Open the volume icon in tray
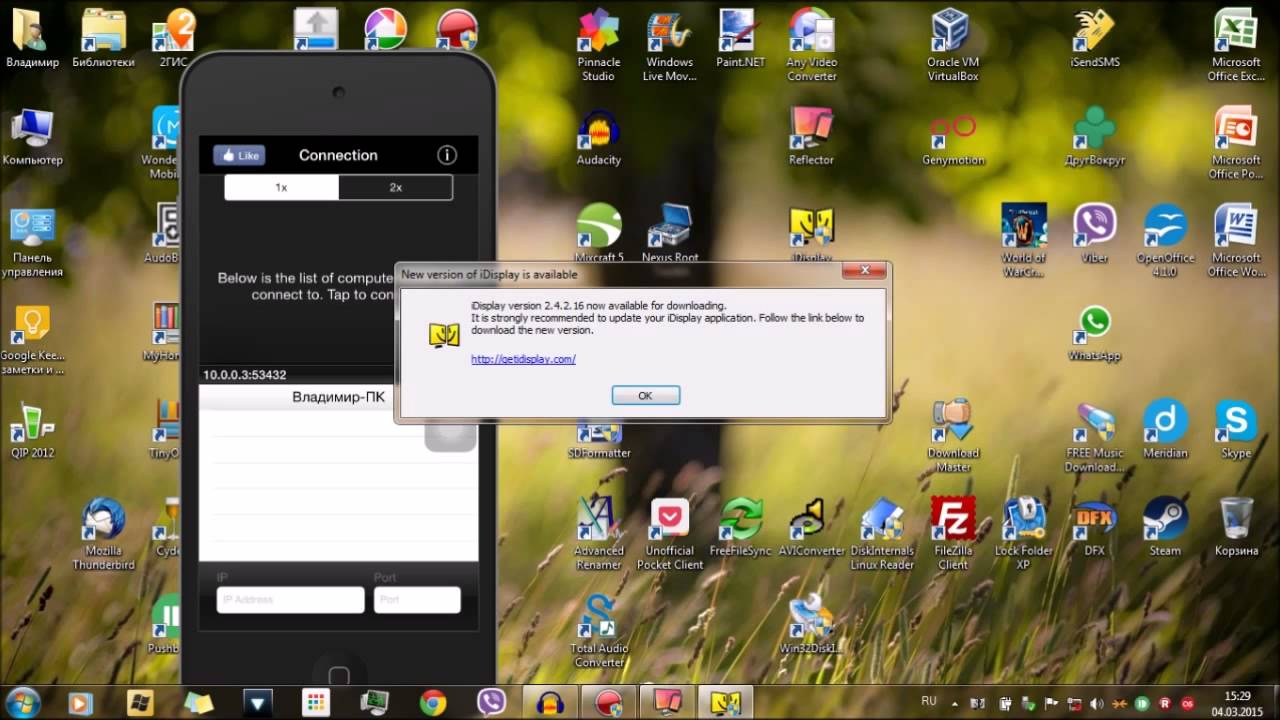Image resolution: width=1280 pixels, height=720 pixels. coord(1099,702)
